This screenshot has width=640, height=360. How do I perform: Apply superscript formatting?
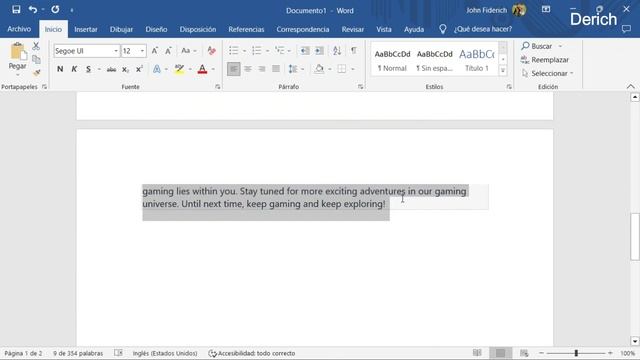pos(139,69)
